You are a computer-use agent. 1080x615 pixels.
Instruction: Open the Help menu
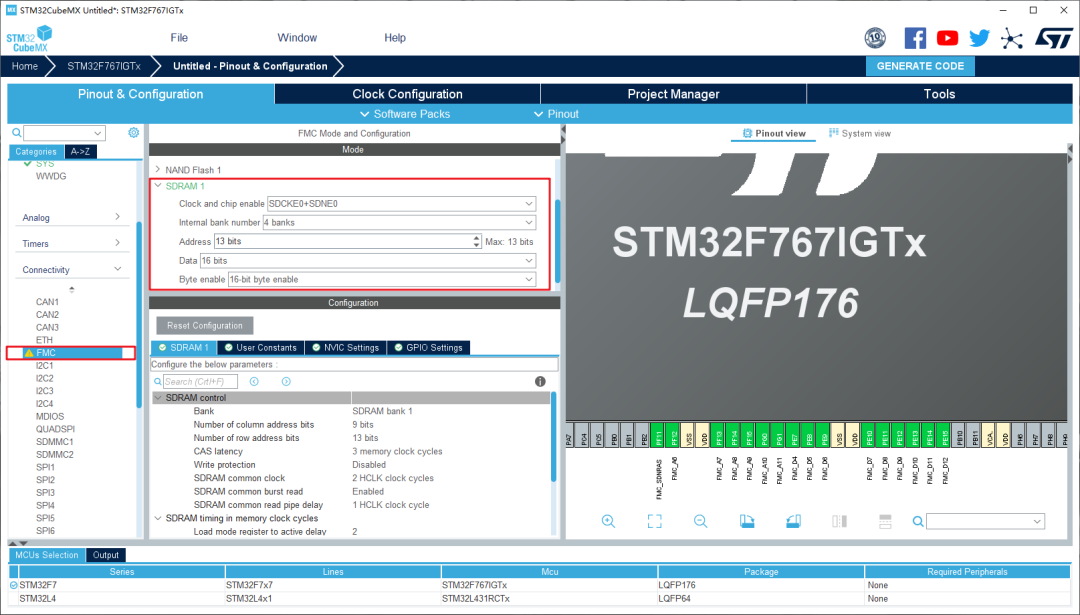click(x=395, y=38)
